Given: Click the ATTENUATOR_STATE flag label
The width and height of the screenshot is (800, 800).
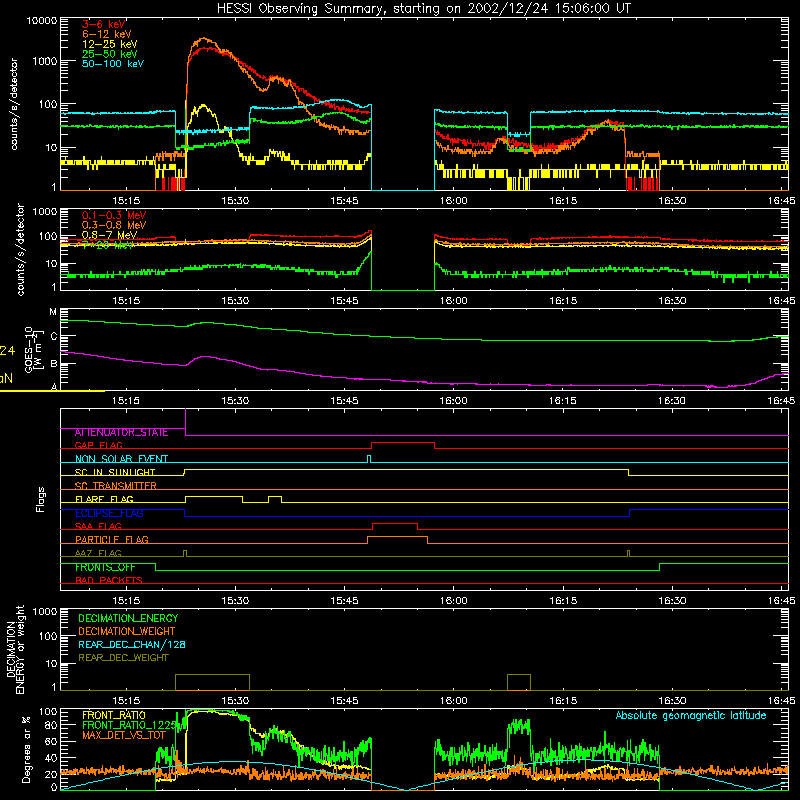Looking at the screenshot, I should click(121, 433).
